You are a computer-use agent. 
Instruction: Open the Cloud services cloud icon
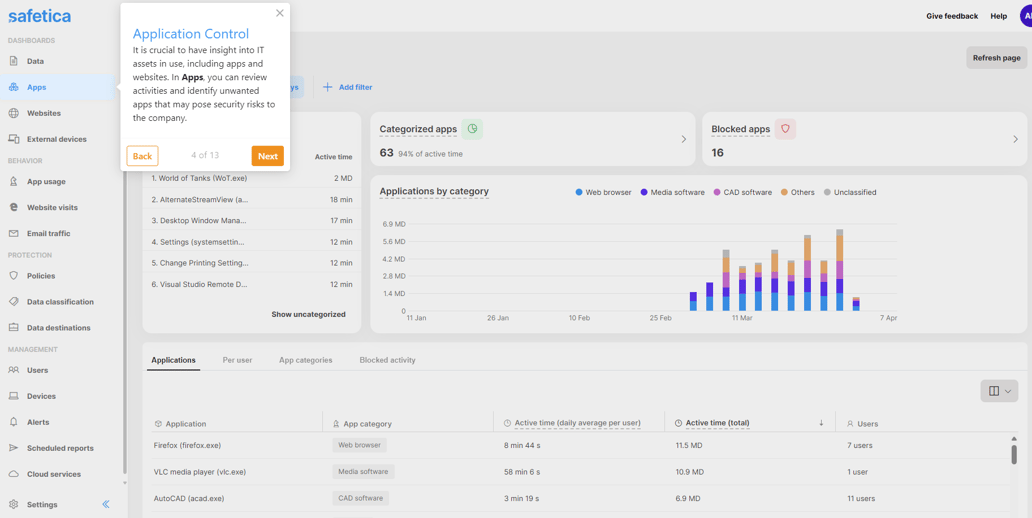click(x=13, y=474)
